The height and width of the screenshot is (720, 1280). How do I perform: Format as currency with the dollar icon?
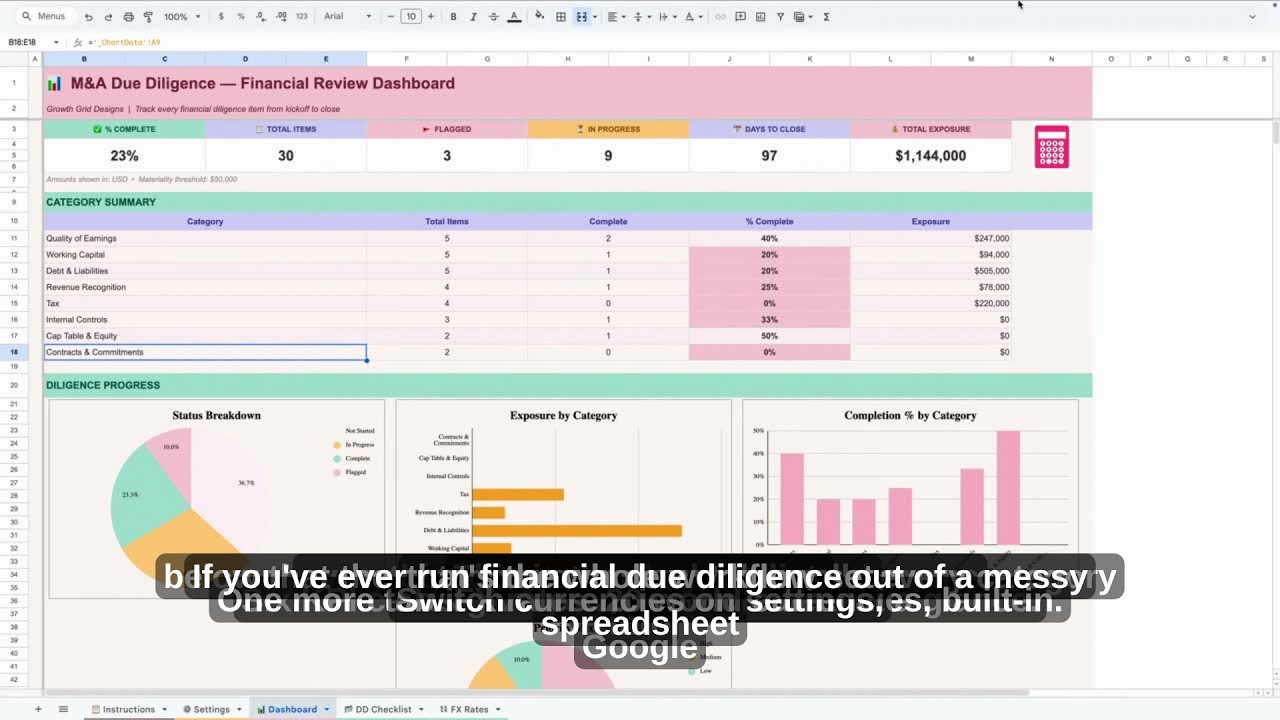(221, 17)
